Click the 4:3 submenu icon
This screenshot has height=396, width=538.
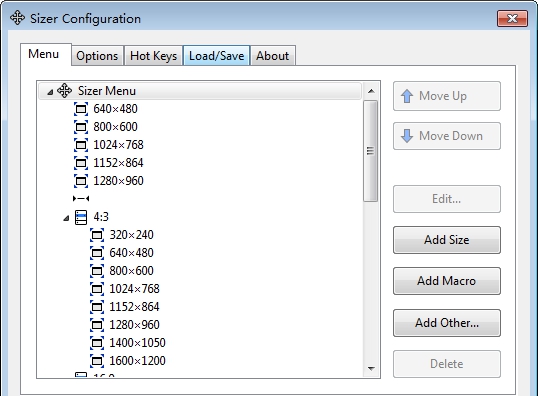tap(81, 217)
